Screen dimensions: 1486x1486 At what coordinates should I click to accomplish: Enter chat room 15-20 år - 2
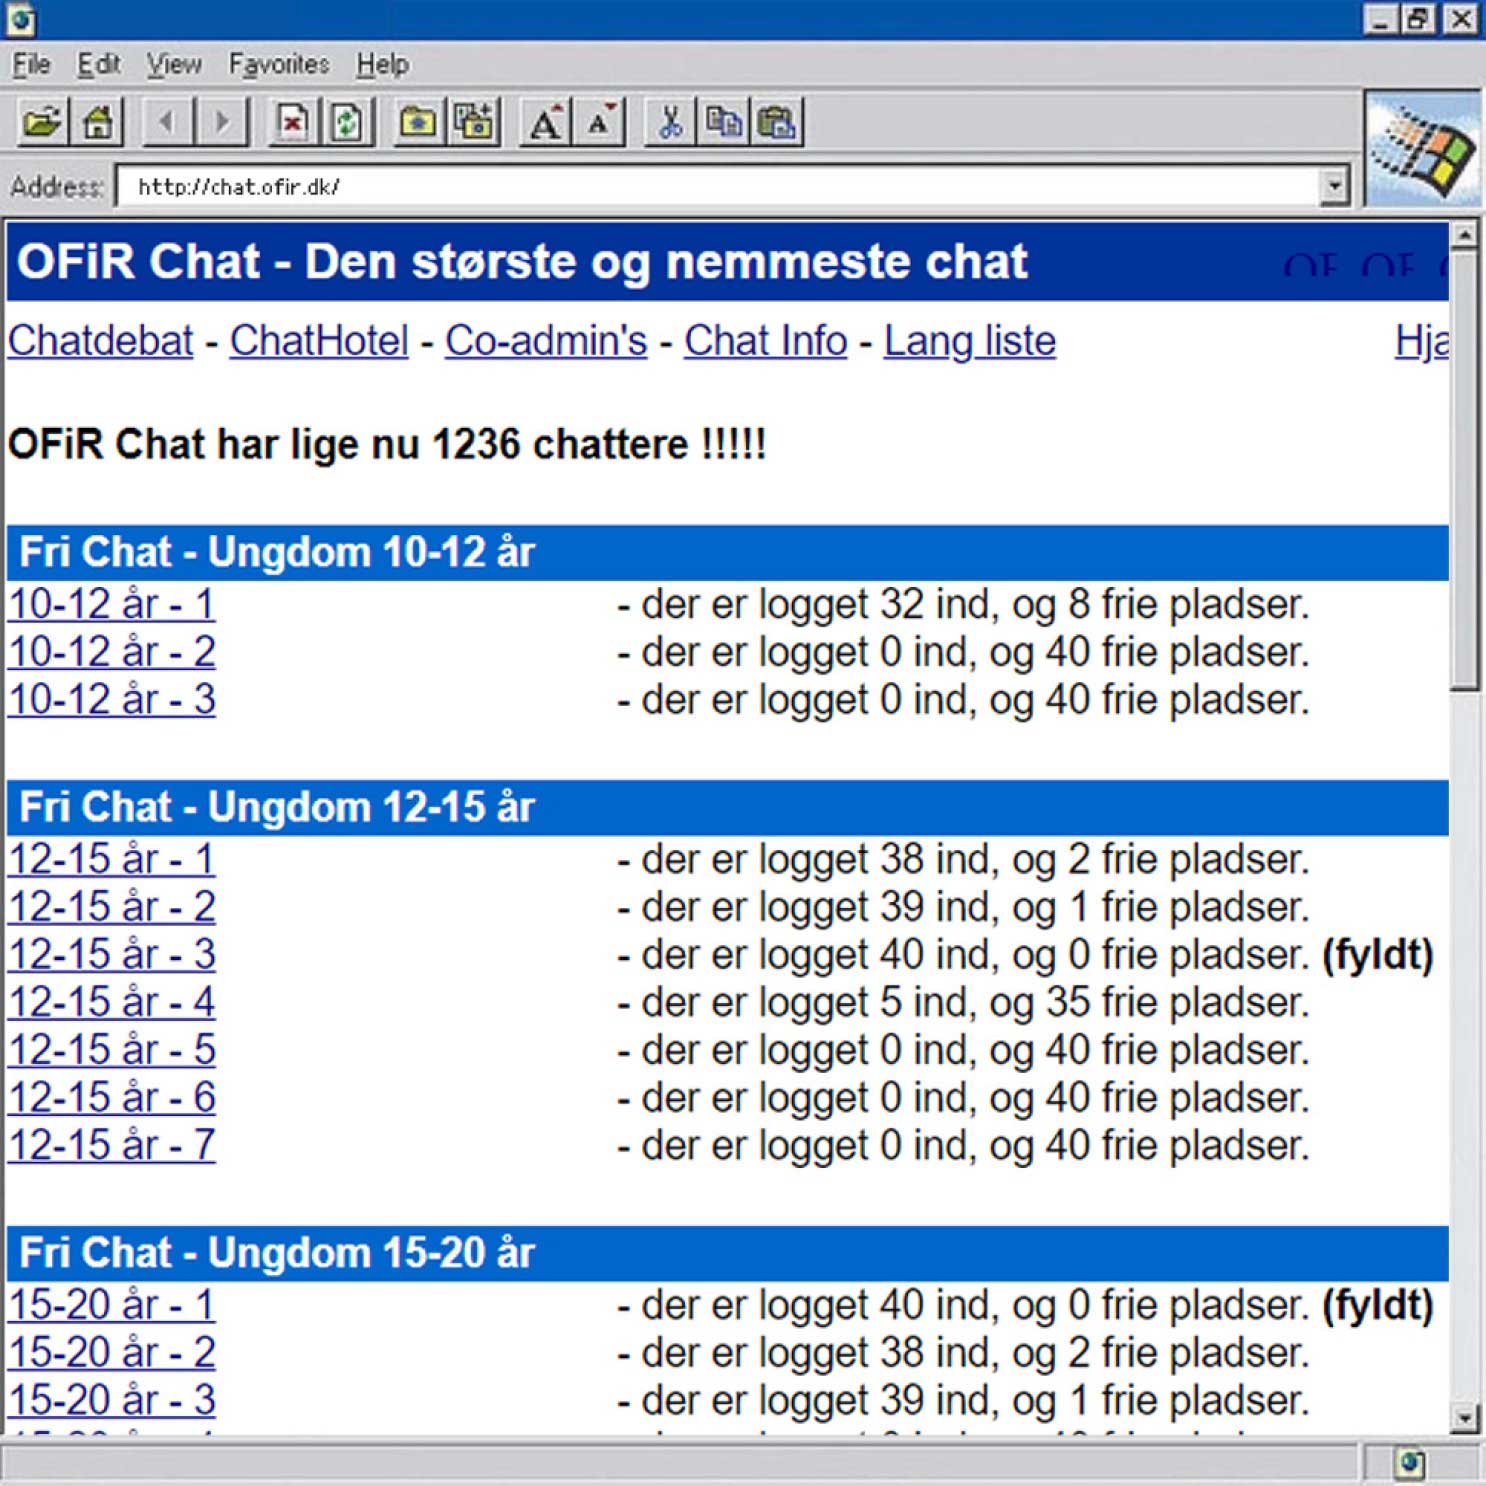[x=112, y=1353]
